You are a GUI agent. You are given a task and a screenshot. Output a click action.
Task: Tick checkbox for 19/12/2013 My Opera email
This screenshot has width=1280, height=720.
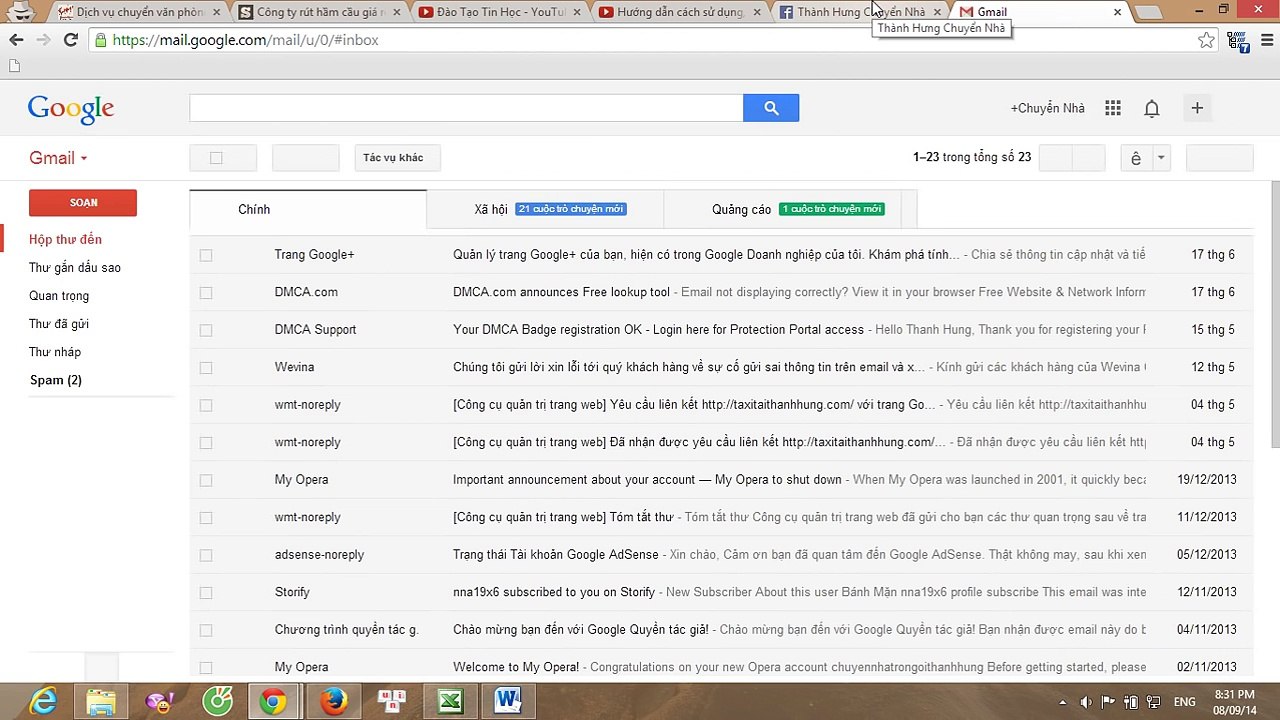(206, 480)
